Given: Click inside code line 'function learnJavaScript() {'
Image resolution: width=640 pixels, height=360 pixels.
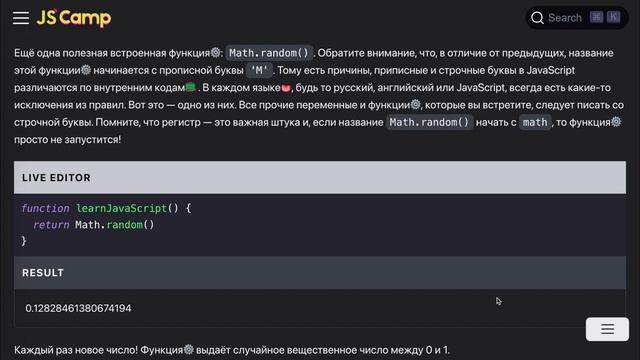Looking at the screenshot, I should 106,208.
